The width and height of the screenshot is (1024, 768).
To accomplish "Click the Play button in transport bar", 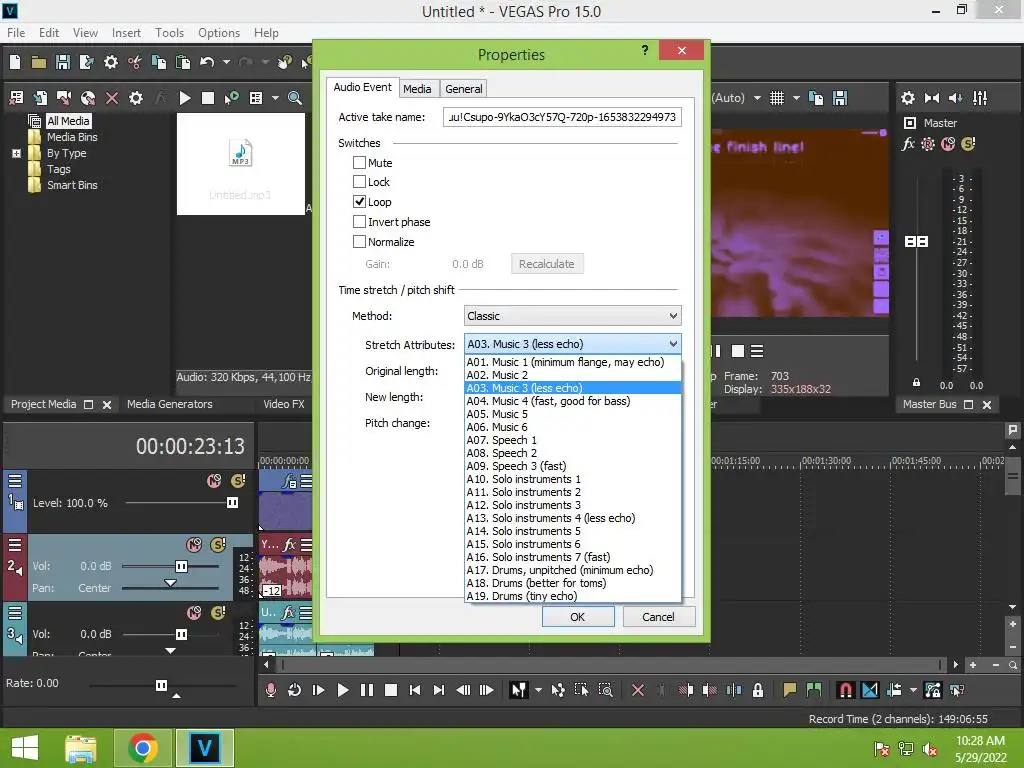I will 342,690.
